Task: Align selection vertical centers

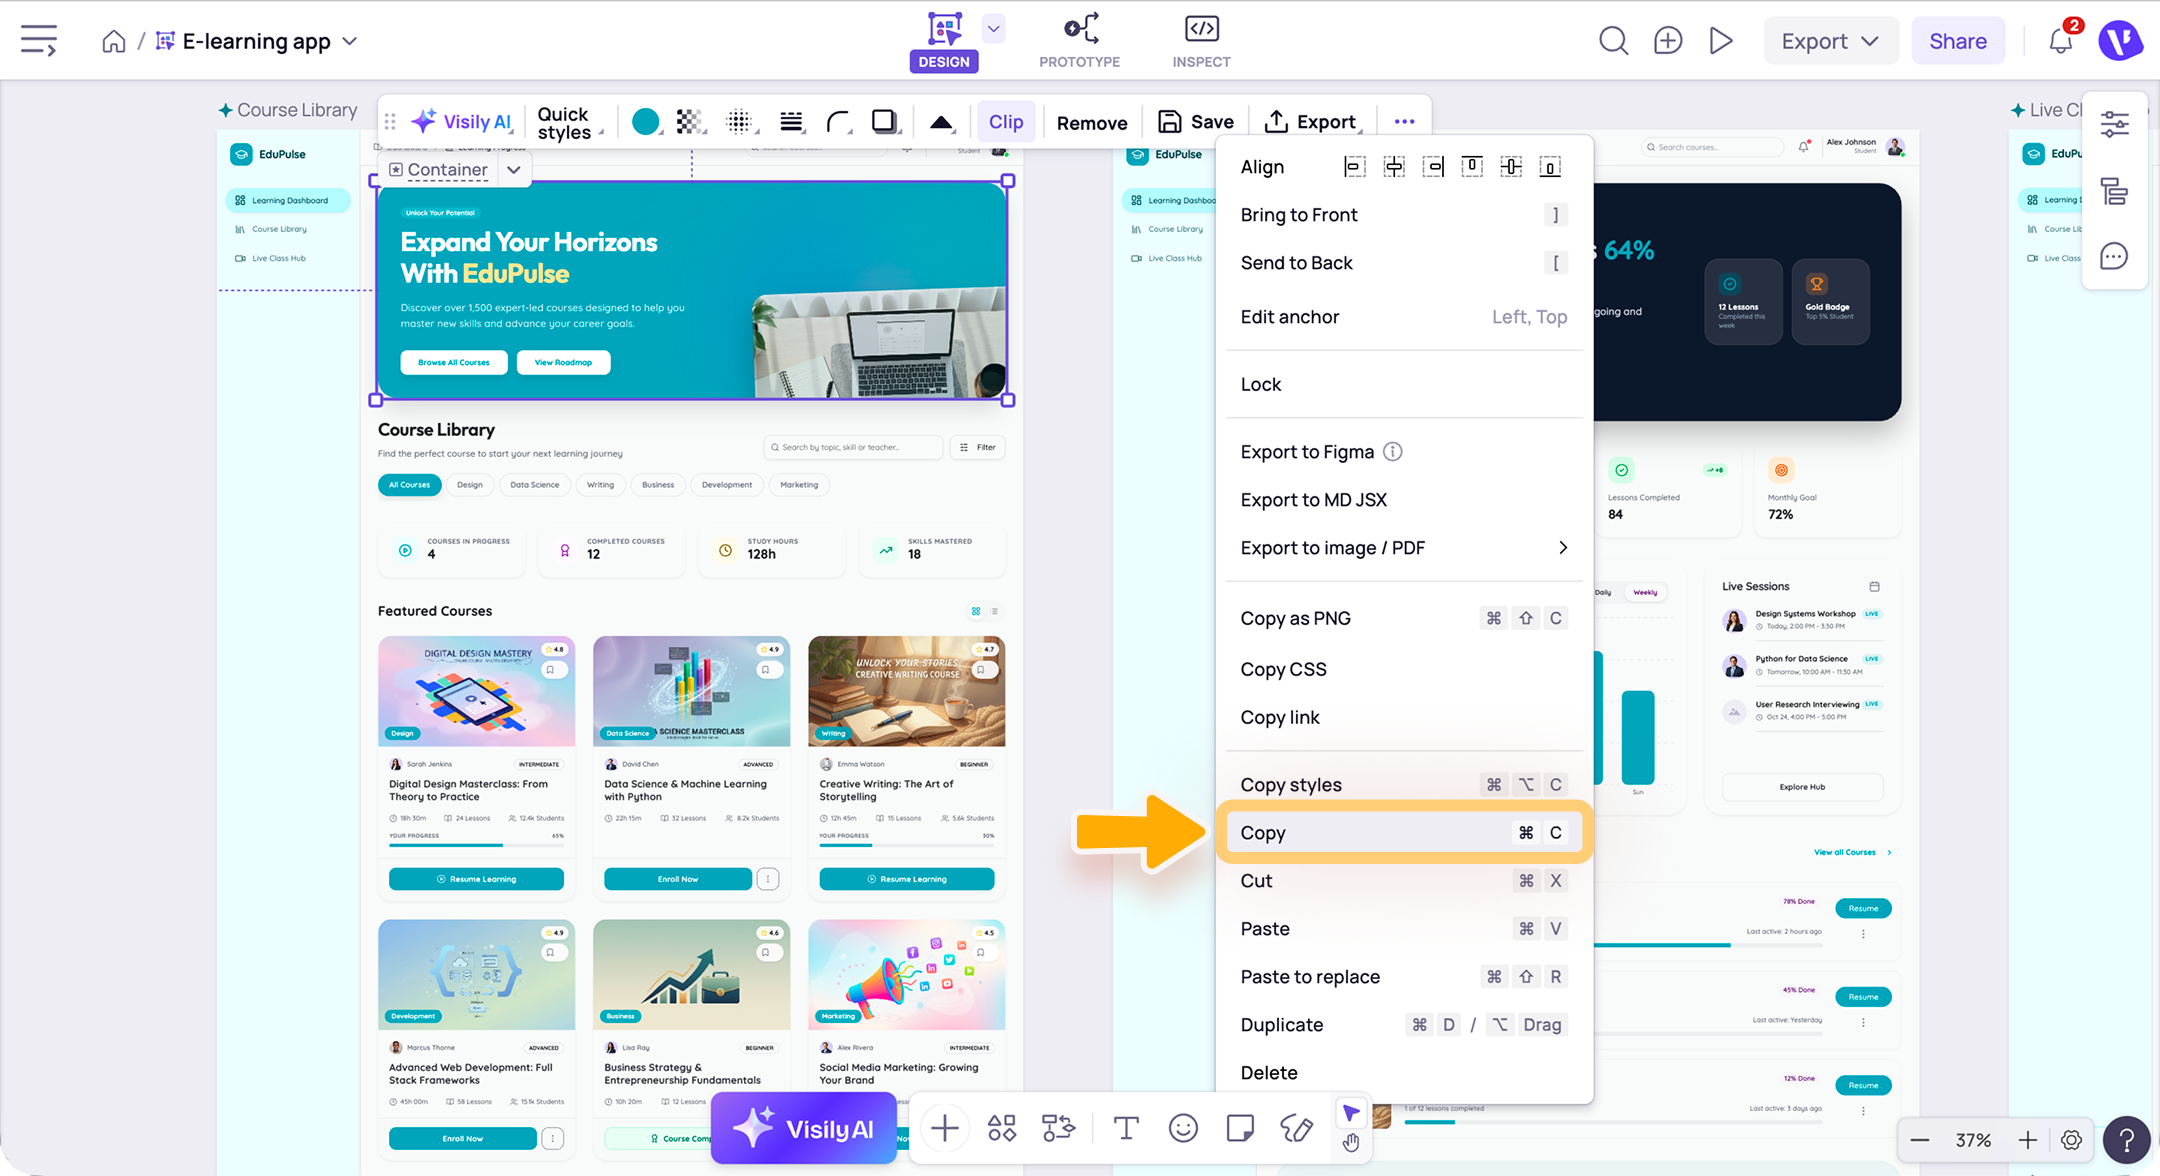Action: tap(1511, 167)
